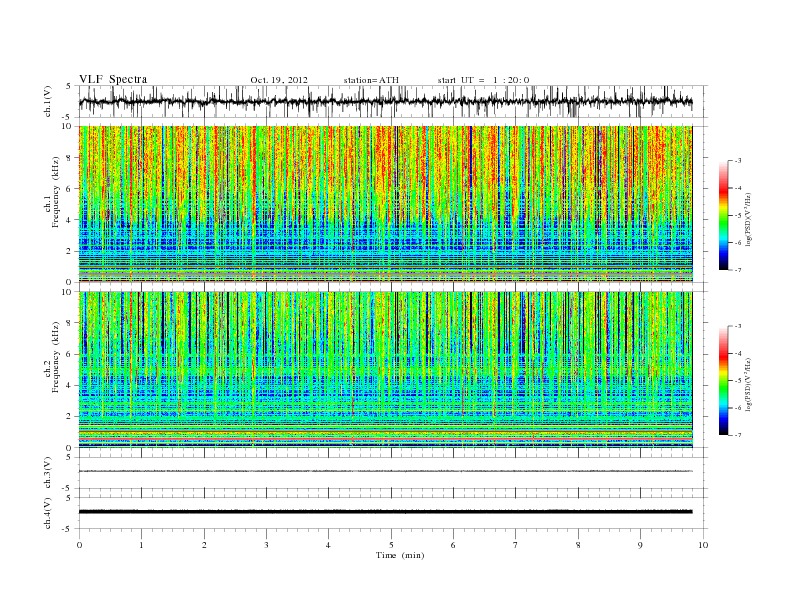The height and width of the screenshot is (612, 792).
Task: Click the "6" kHz tick on ch.1 frequency axis
Action: [69, 189]
